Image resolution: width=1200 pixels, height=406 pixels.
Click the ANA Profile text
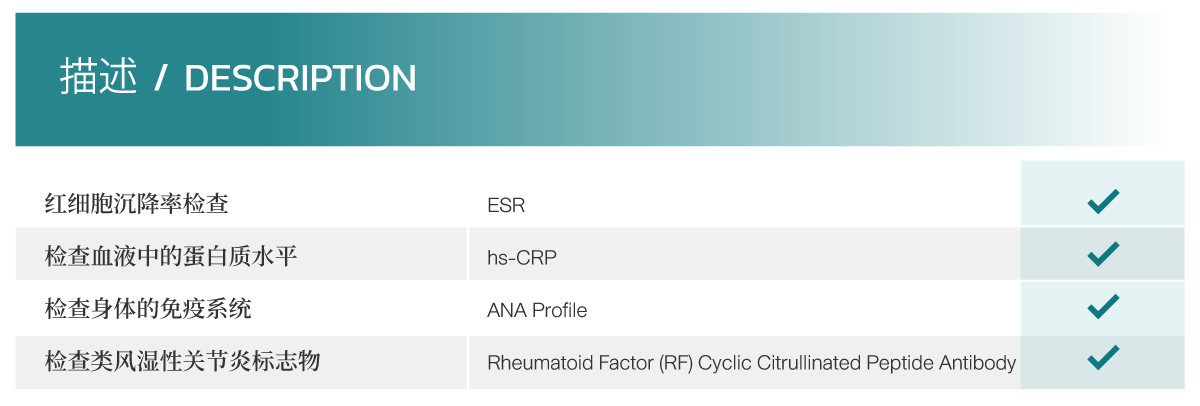click(x=537, y=310)
